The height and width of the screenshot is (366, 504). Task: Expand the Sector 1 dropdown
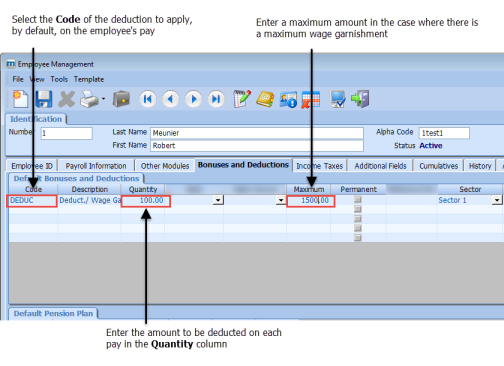[497, 200]
